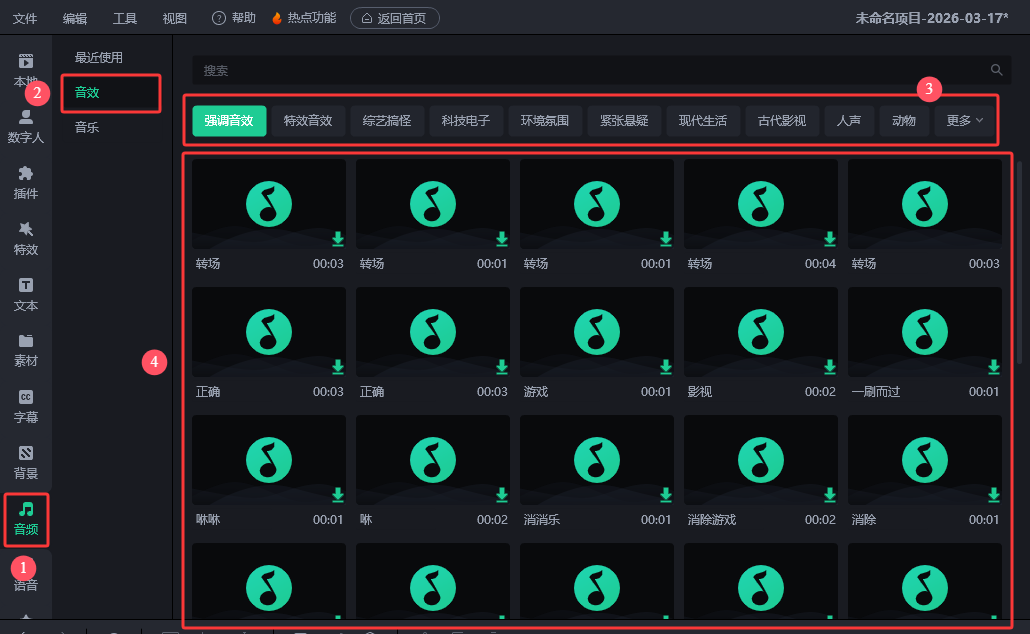This screenshot has width=1030, height=634.
Task: Open the 工具 menu
Action: [x=125, y=18]
